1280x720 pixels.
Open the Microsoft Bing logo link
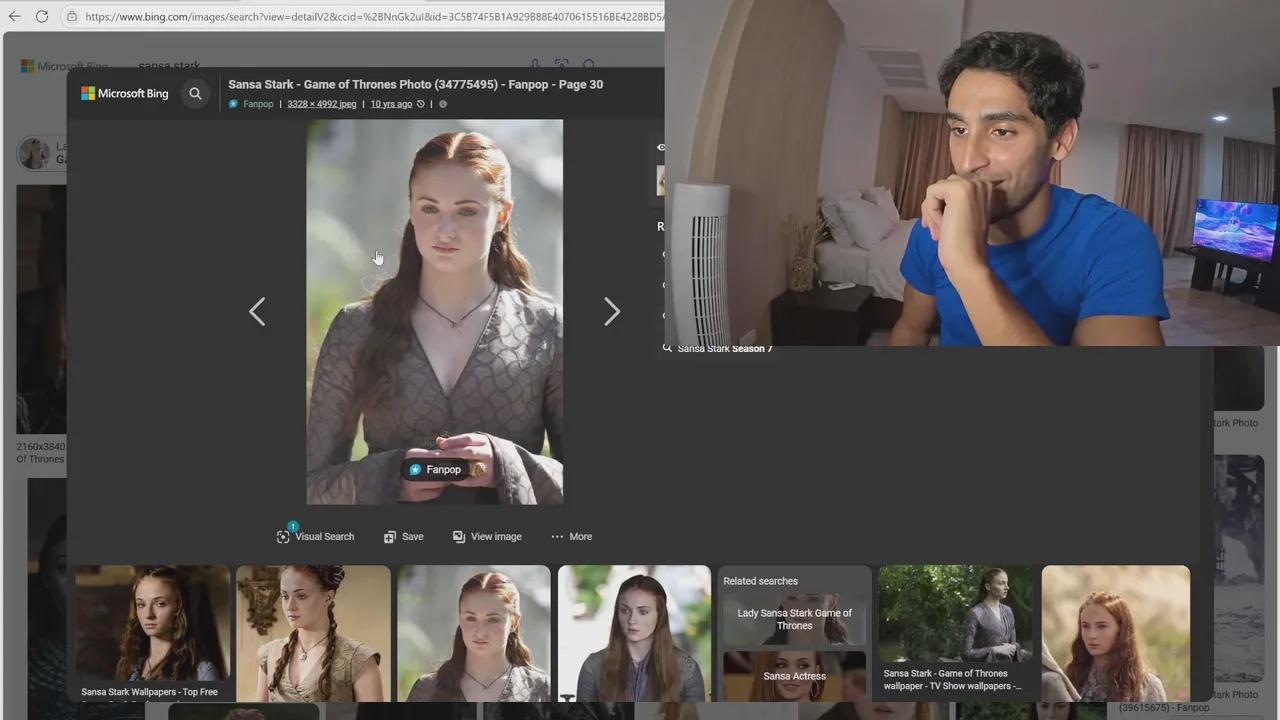pos(125,93)
